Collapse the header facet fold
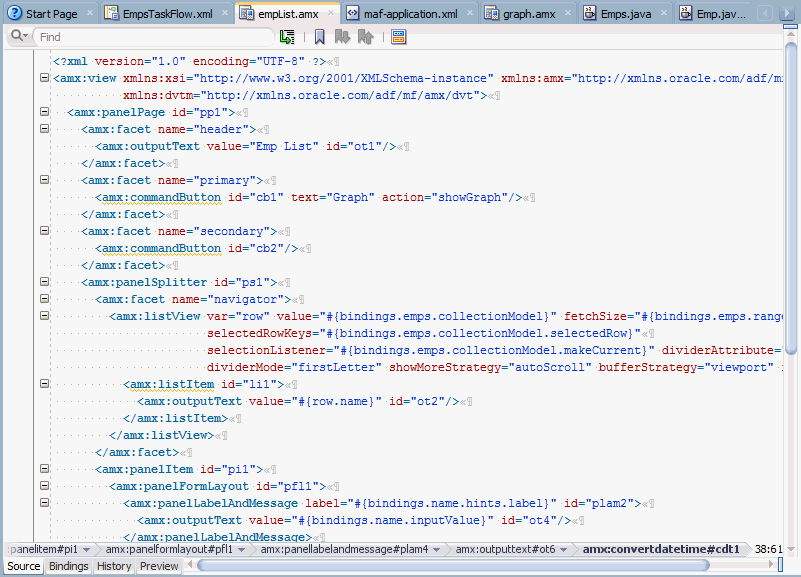The width and height of the screenshot is (801, 577). click(x=44, y=129)
